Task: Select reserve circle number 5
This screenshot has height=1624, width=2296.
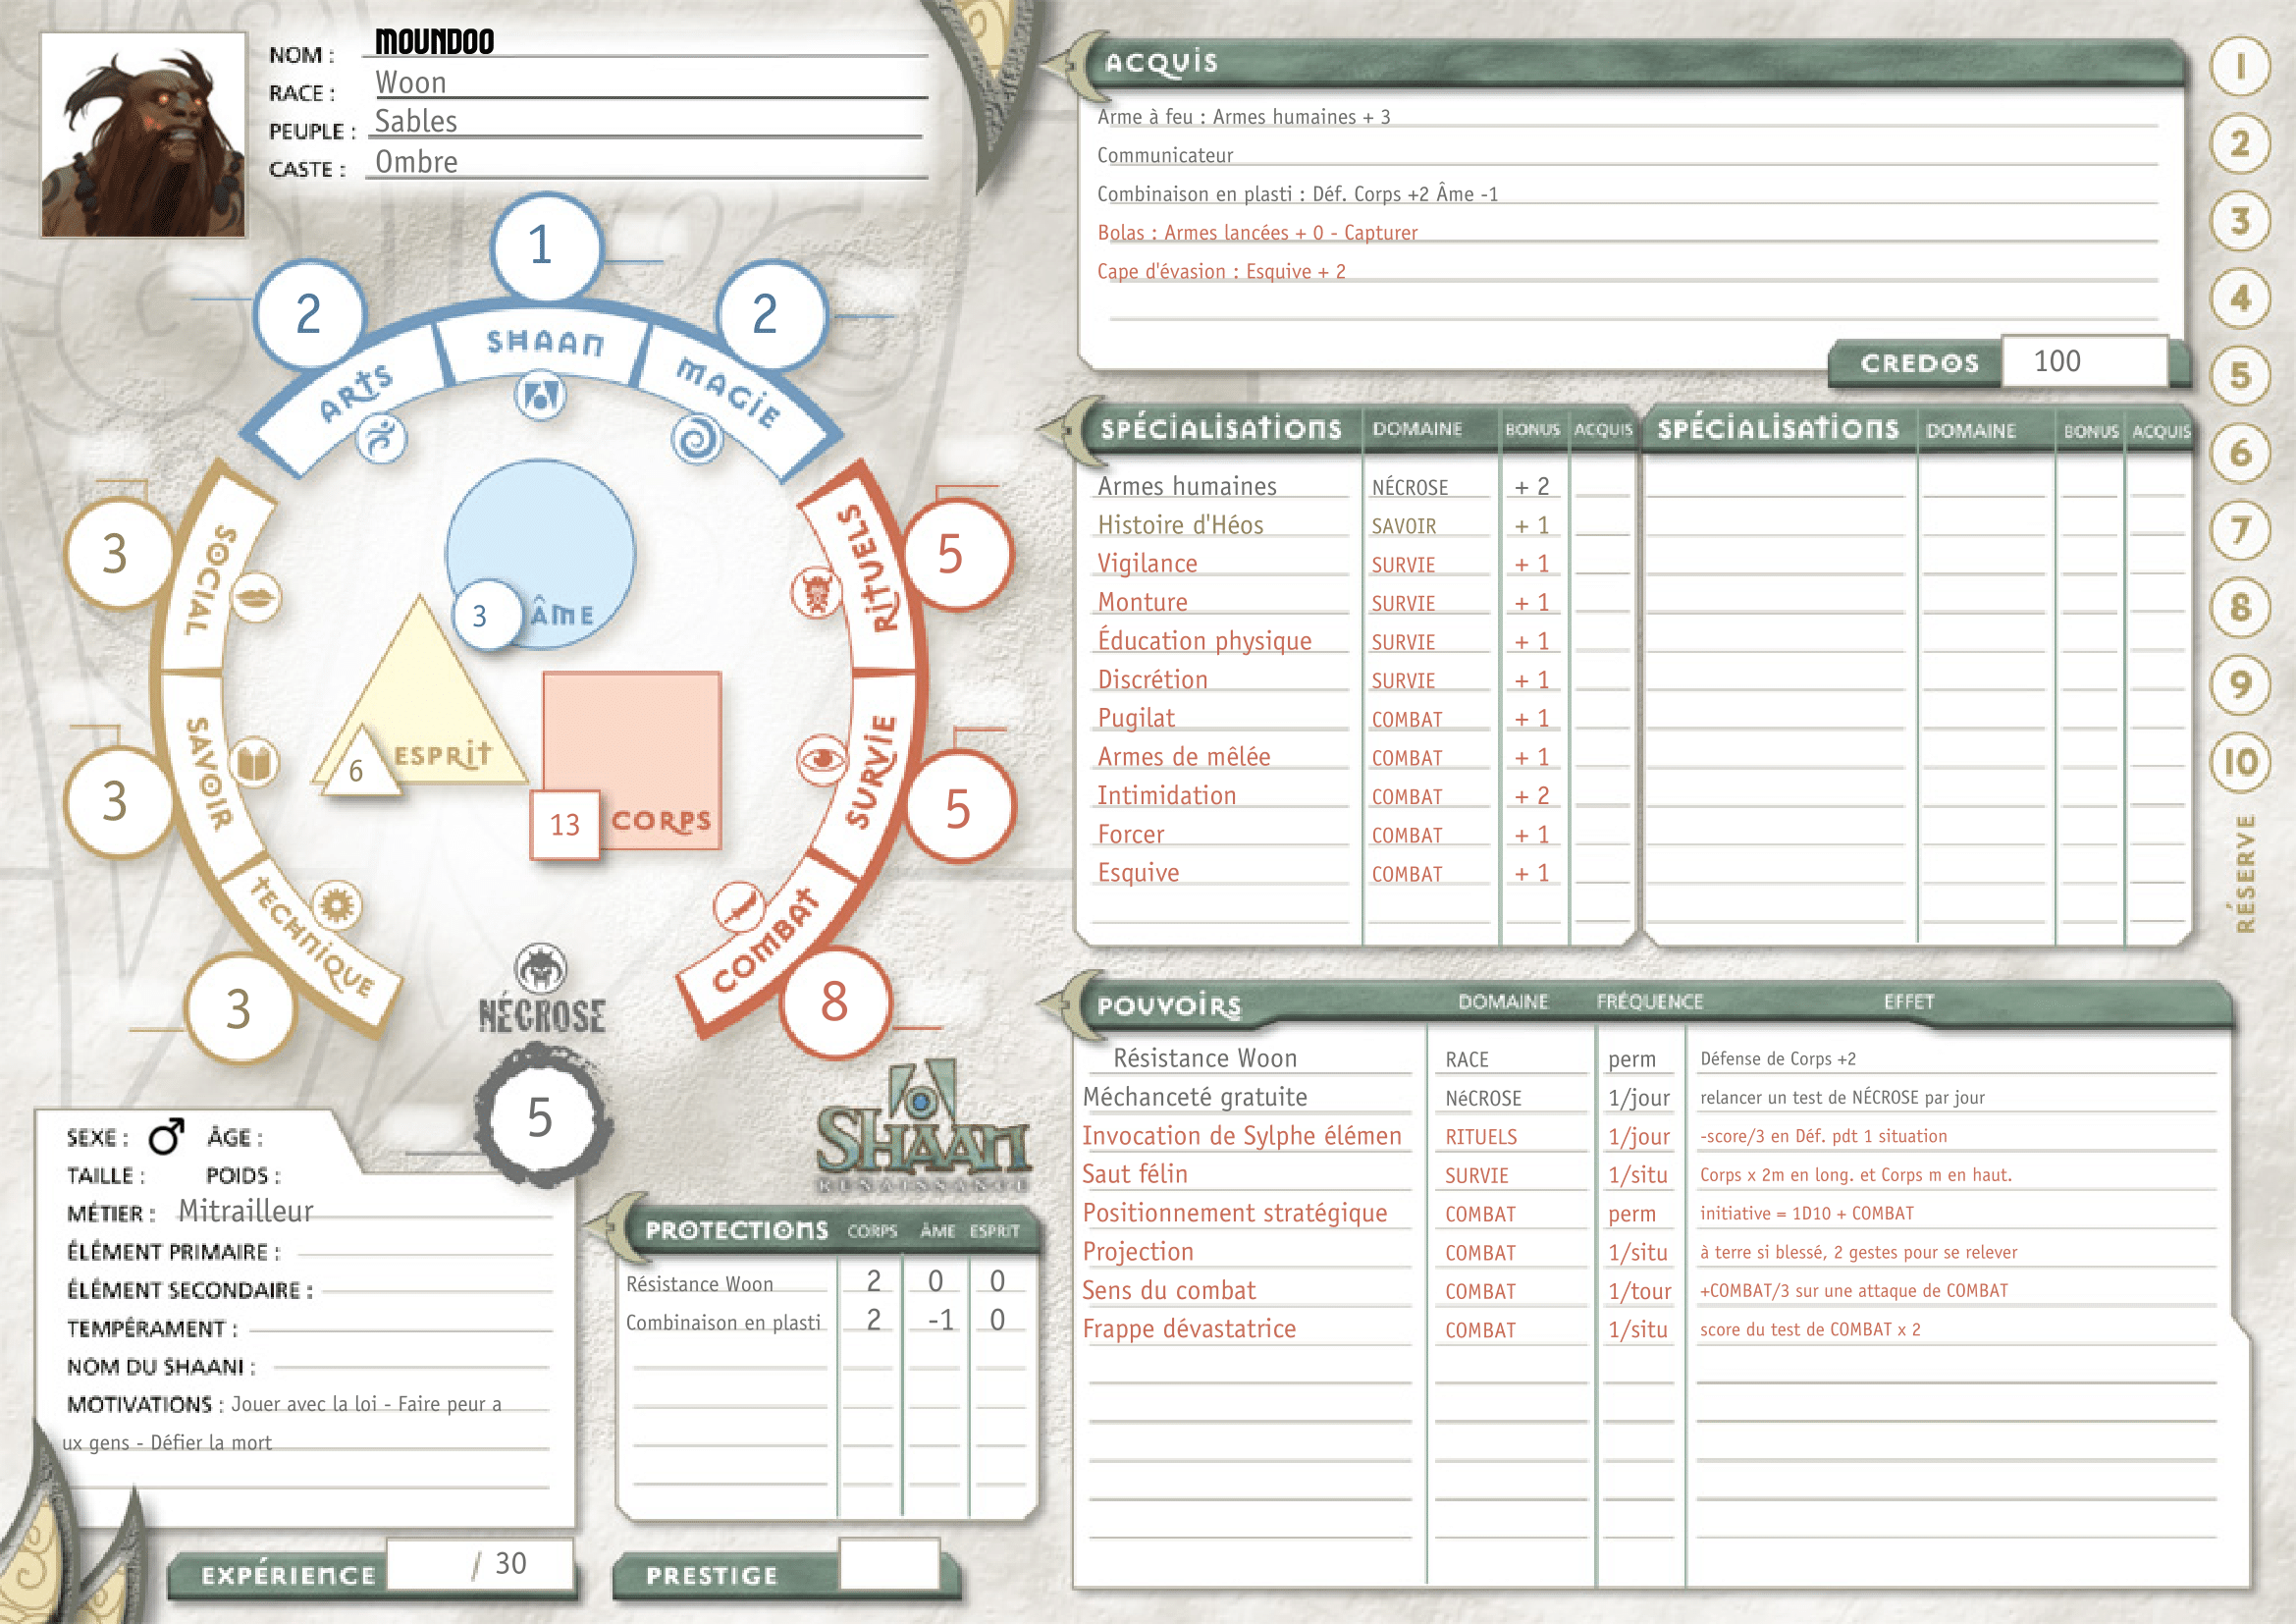Action: (x=2239, y=376)
